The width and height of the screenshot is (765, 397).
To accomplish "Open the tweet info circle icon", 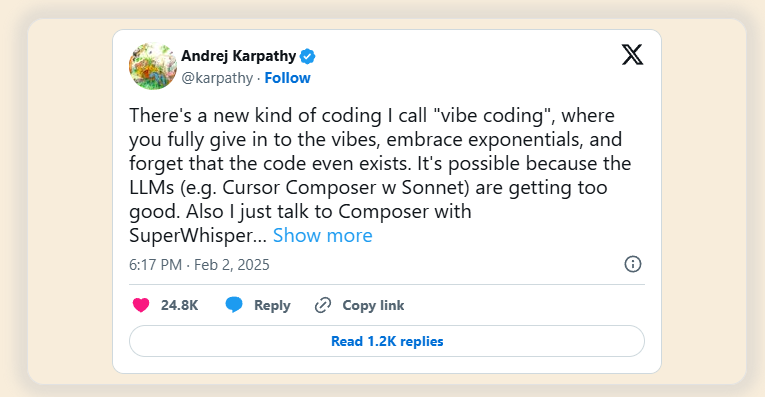I will click(x=633, y=264).
